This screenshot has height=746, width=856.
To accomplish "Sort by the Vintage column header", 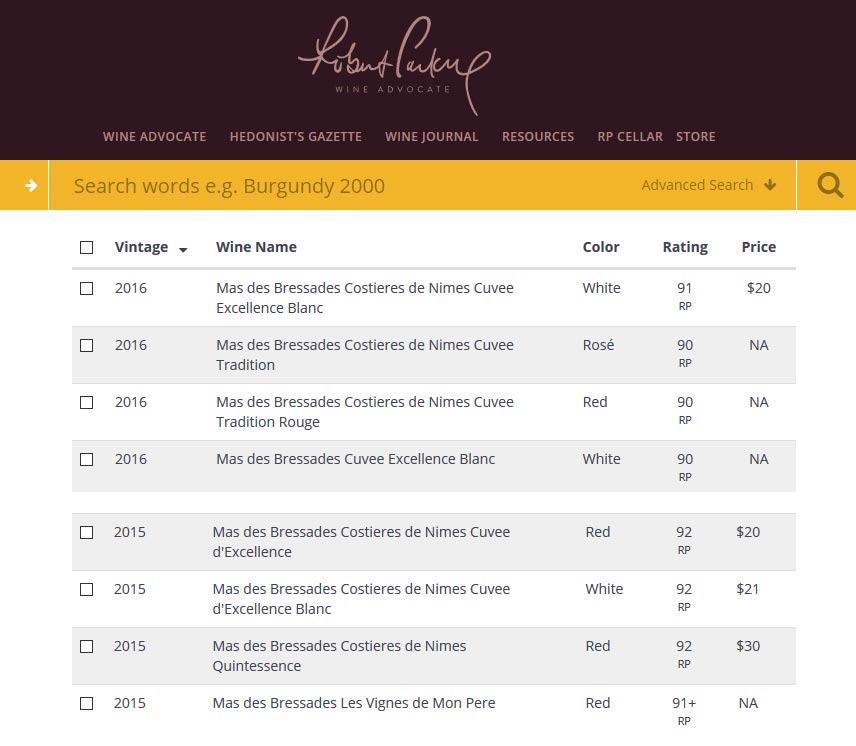I will (141, 247).
